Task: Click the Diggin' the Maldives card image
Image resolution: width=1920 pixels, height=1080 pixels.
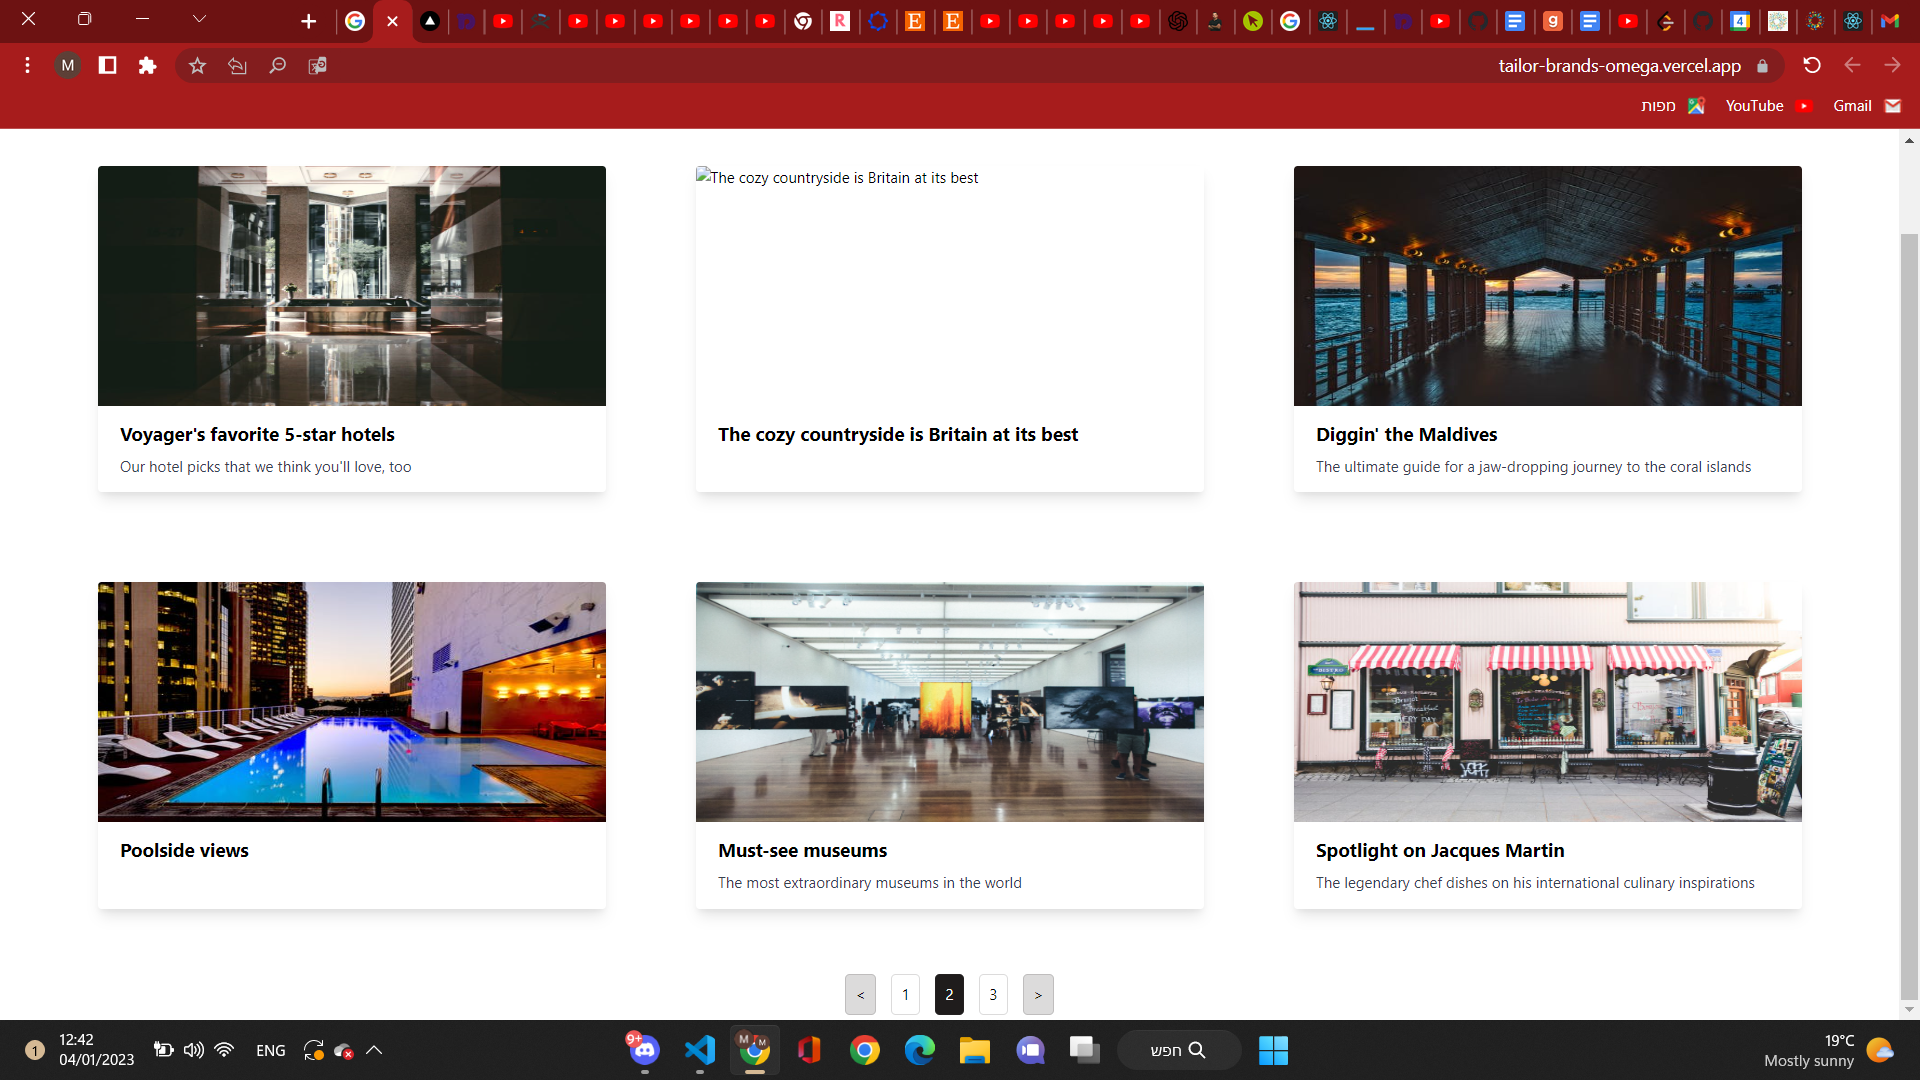Action: (x=1547, y=286)
